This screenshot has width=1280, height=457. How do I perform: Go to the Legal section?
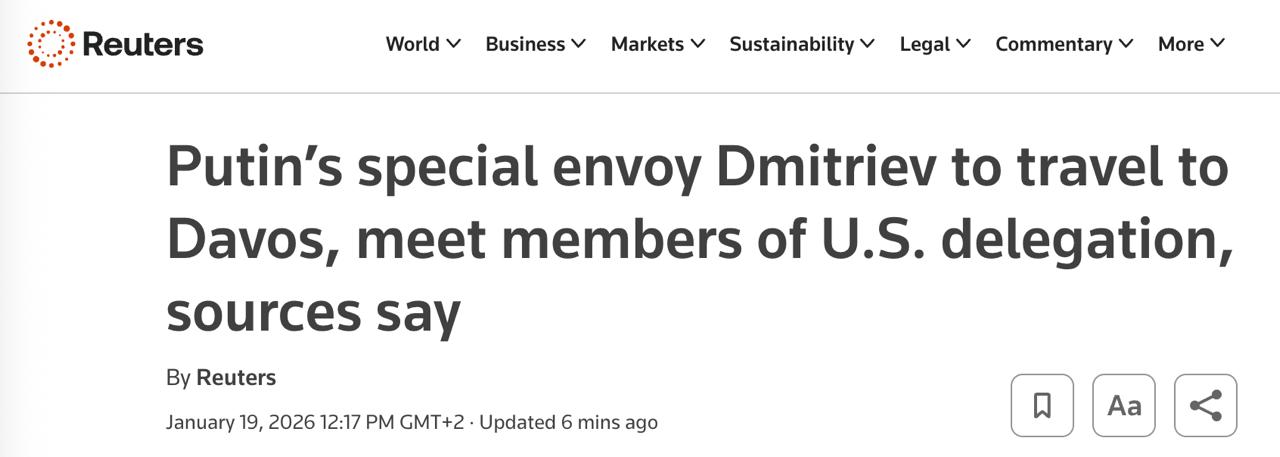[924, 44]
